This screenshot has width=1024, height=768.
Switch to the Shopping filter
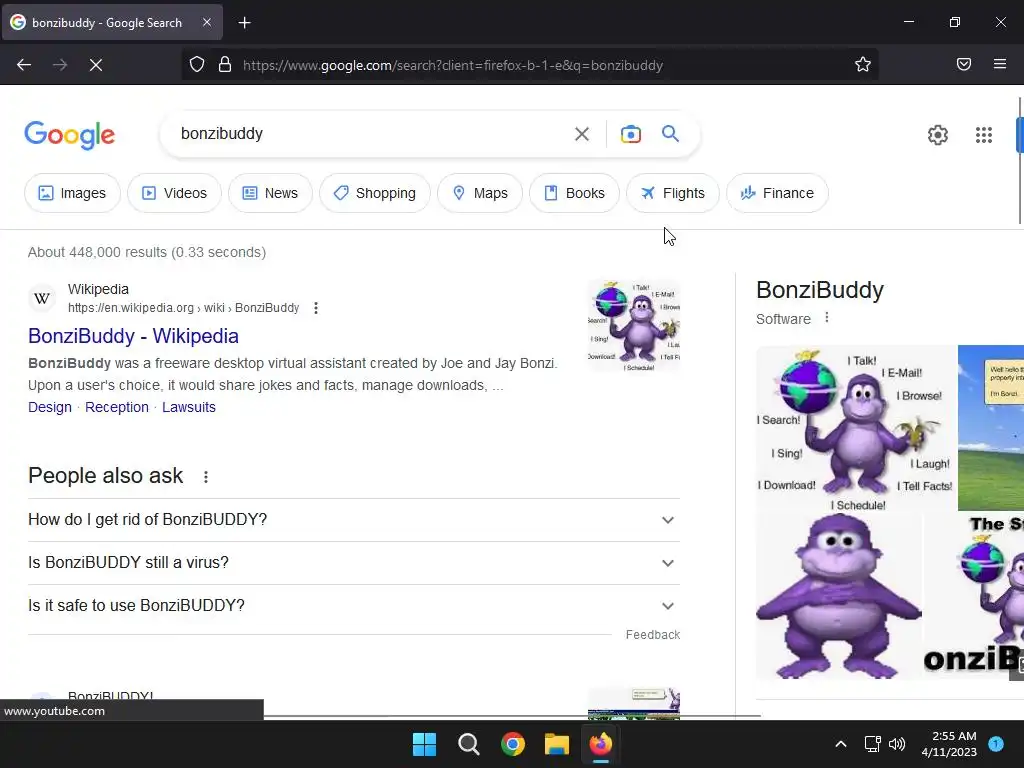[x=375, y=193]
